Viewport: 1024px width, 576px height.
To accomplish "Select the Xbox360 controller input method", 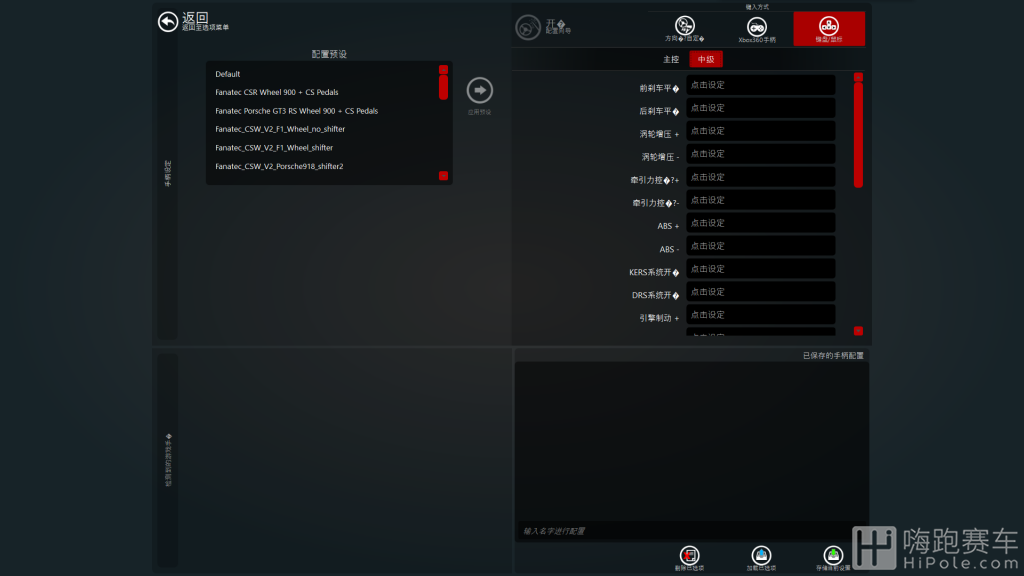I will 757,27.
